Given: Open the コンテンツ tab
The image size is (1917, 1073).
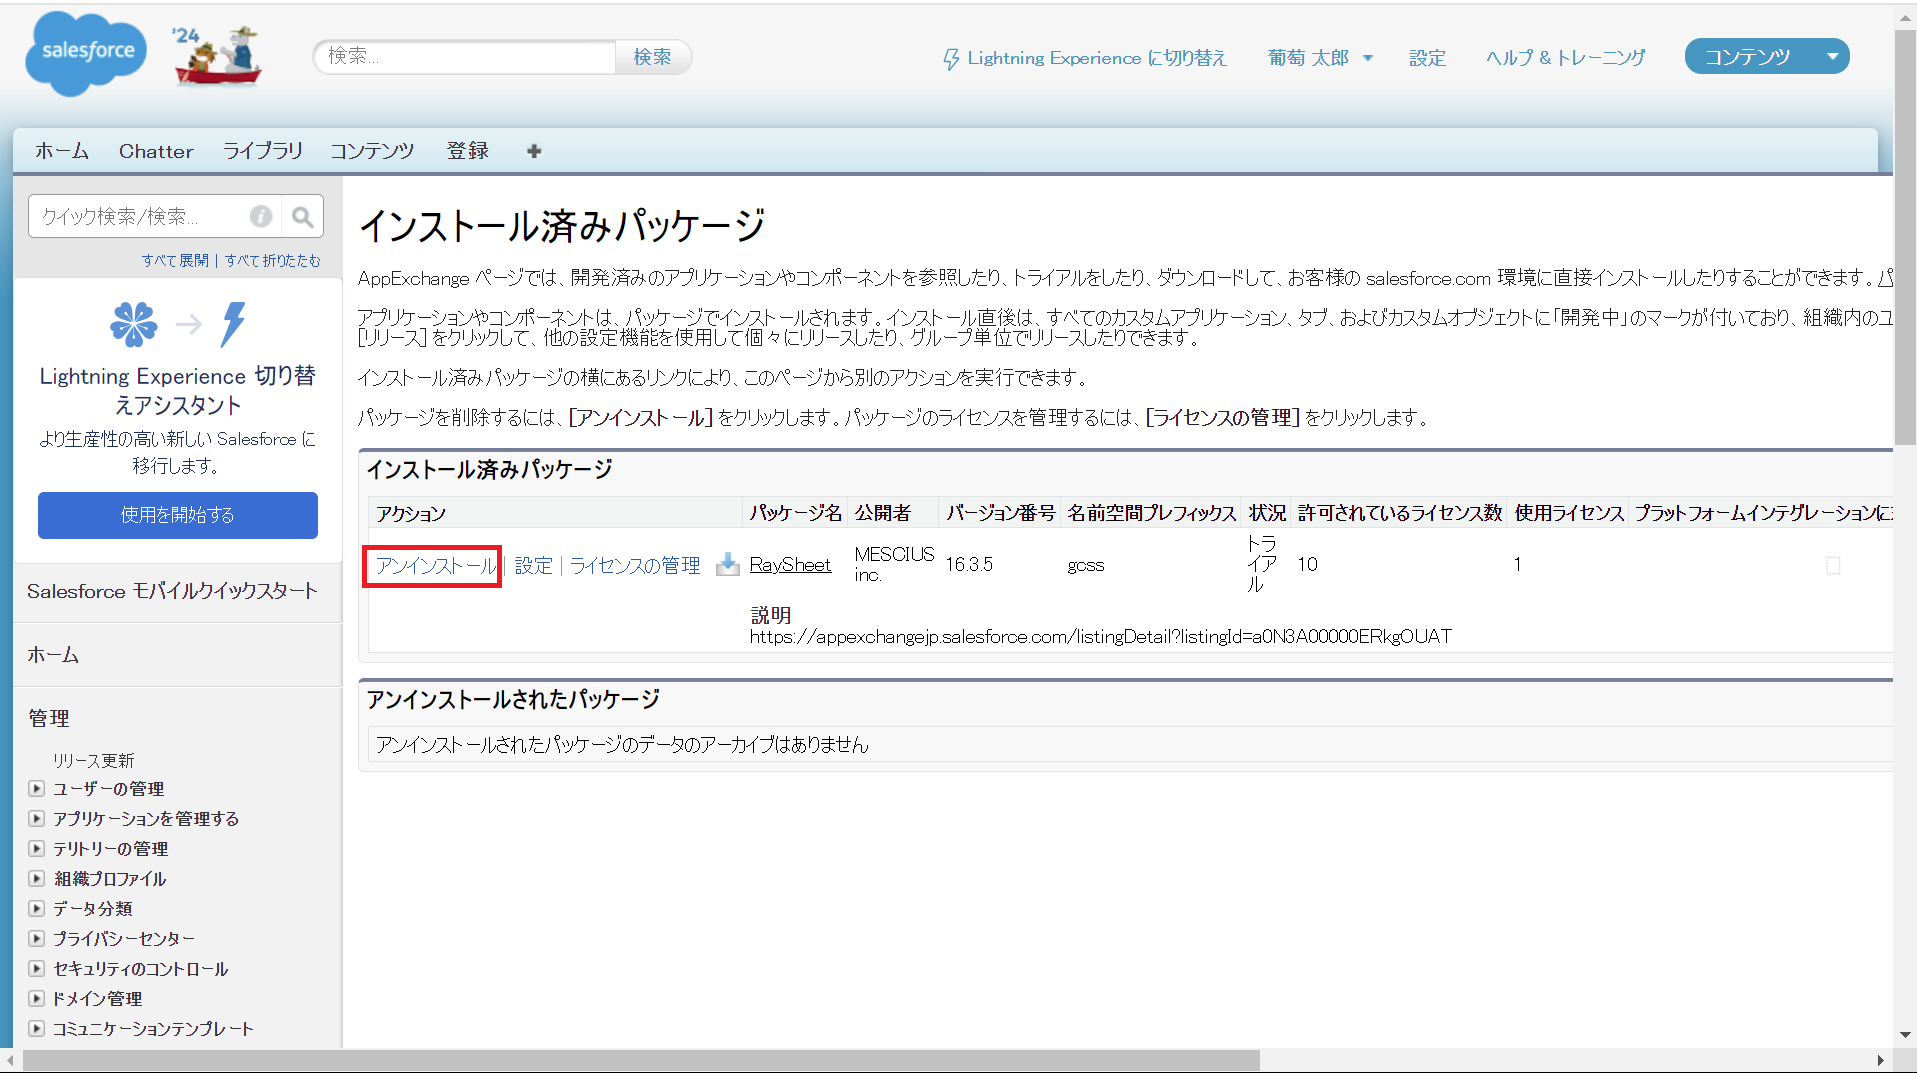Looking at the screenshot, I should 372,151.
